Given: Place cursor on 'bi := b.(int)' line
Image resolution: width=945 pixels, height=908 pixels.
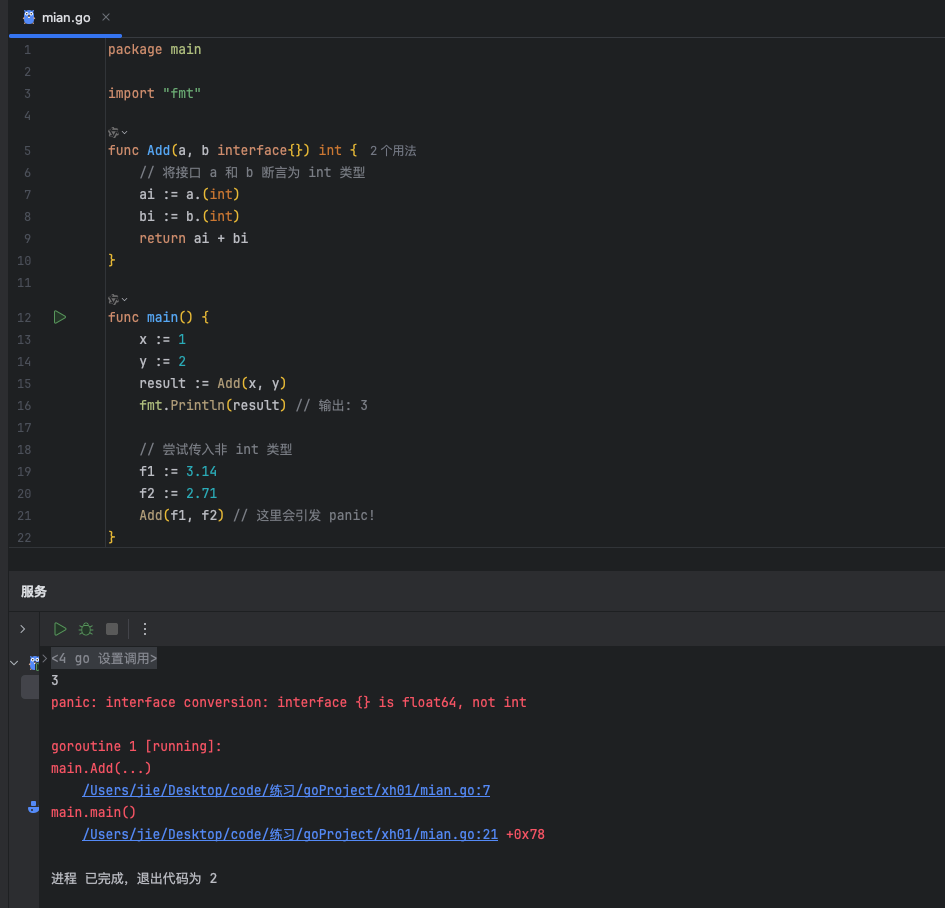Looking at the screenshot, I should (x=189, y=216).
